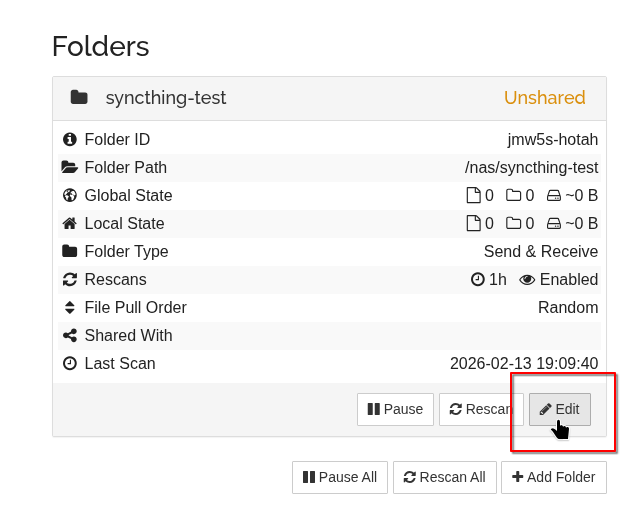
Task: Click the Shared With share icon
Action: coord(70,336)
